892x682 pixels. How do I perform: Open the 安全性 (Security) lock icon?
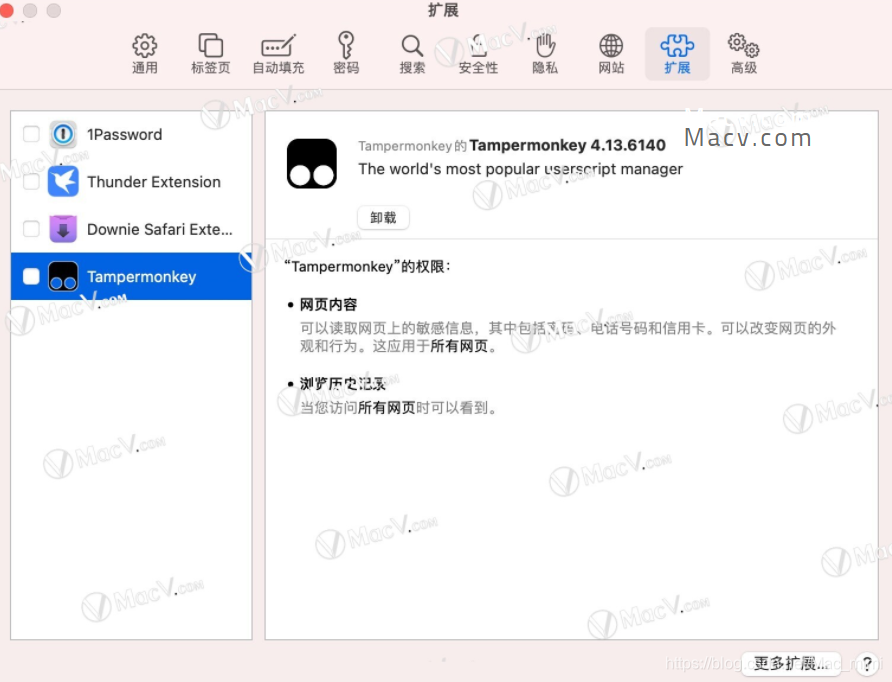tap(478, 46)
